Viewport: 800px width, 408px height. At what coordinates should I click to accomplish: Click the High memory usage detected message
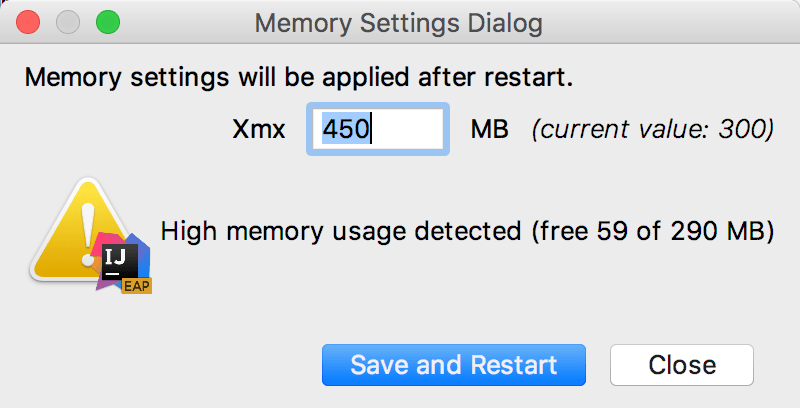tap(340, 232)
